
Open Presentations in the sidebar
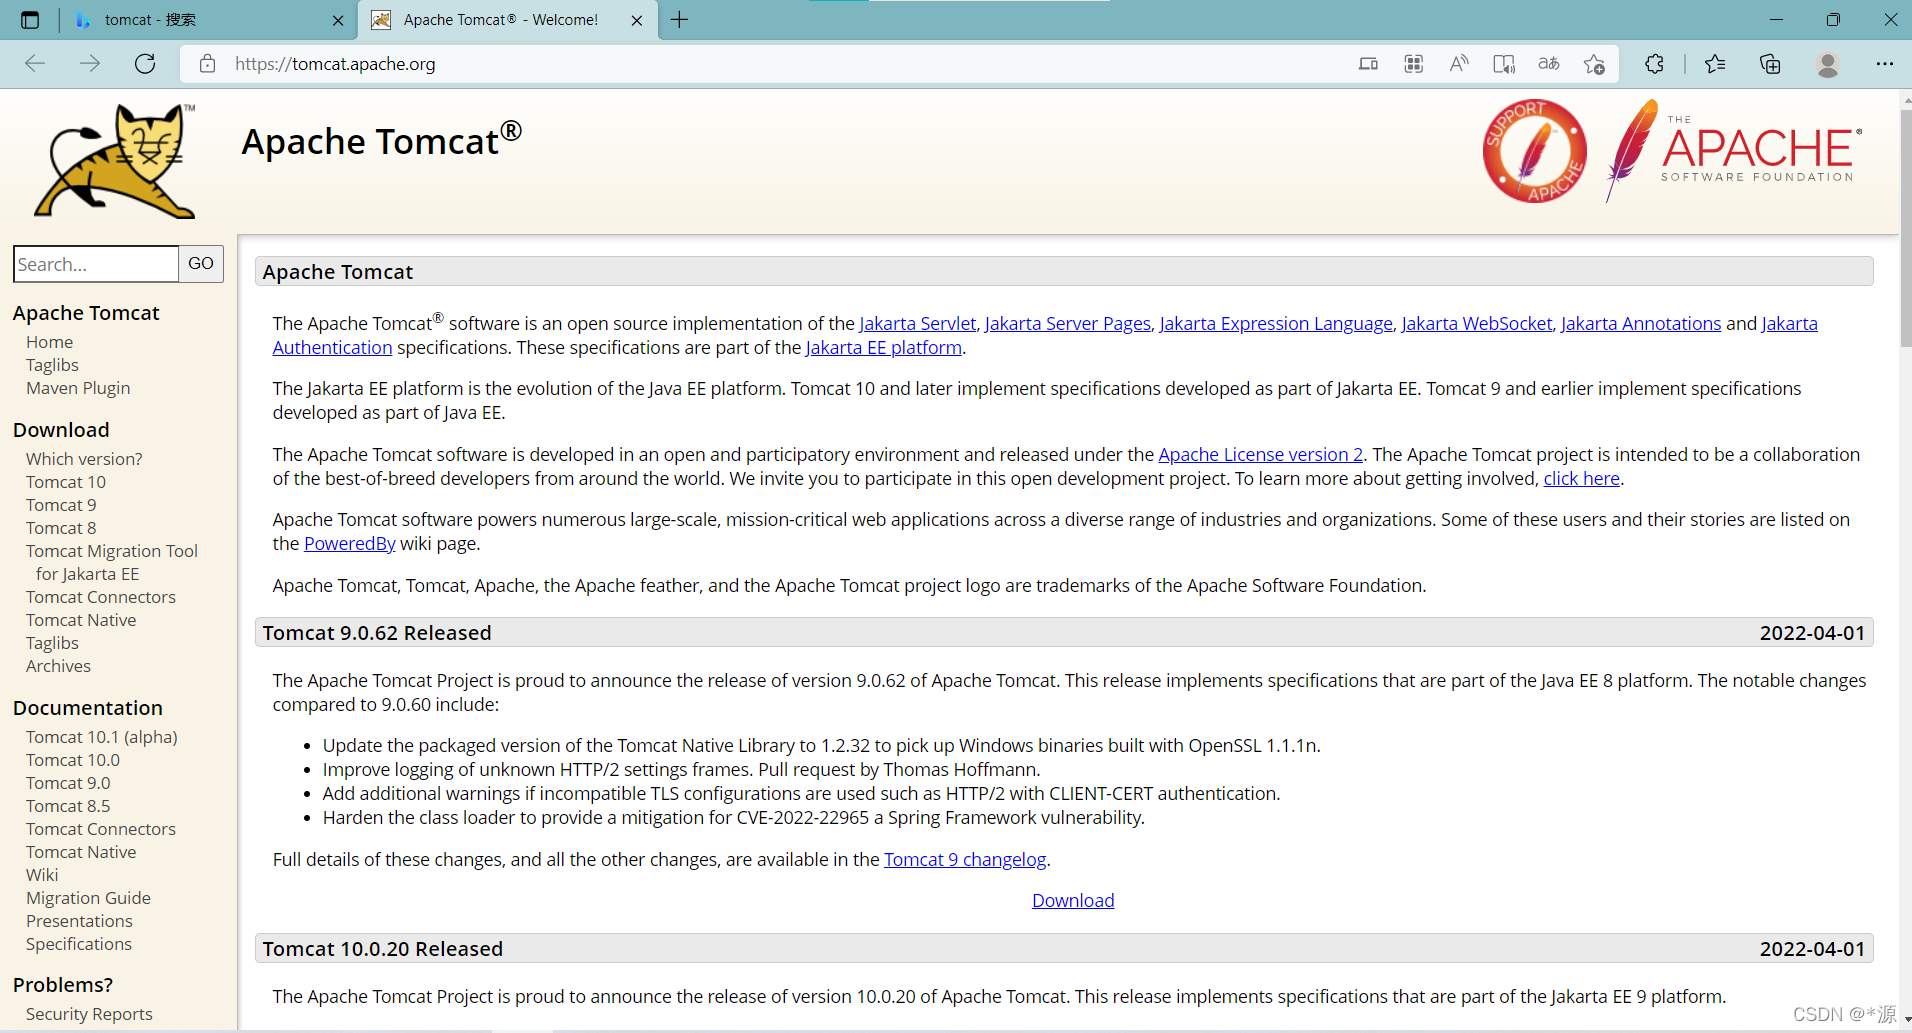coord(79,921)
